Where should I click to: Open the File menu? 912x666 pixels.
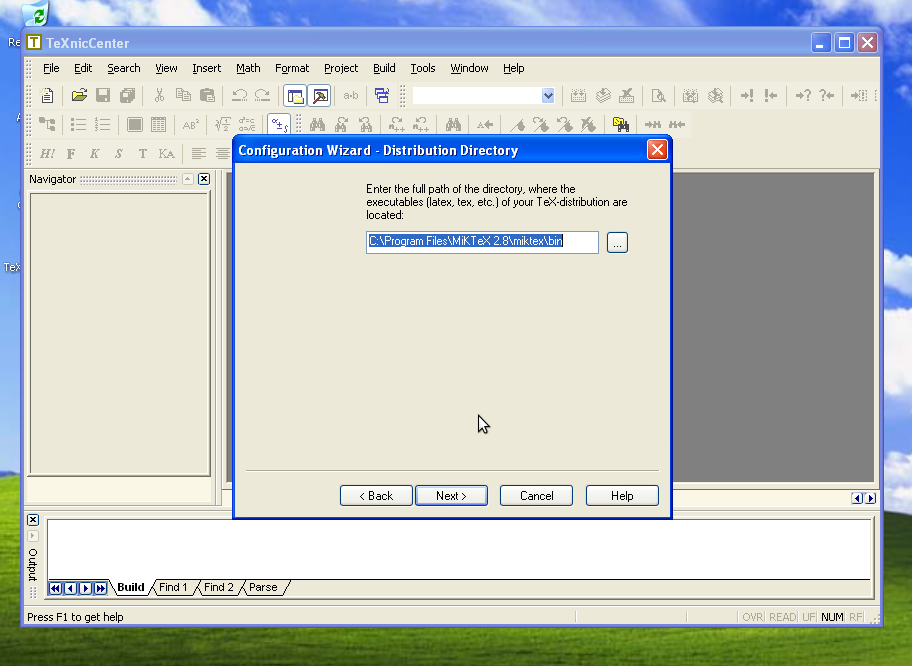[x=51, y=68]
